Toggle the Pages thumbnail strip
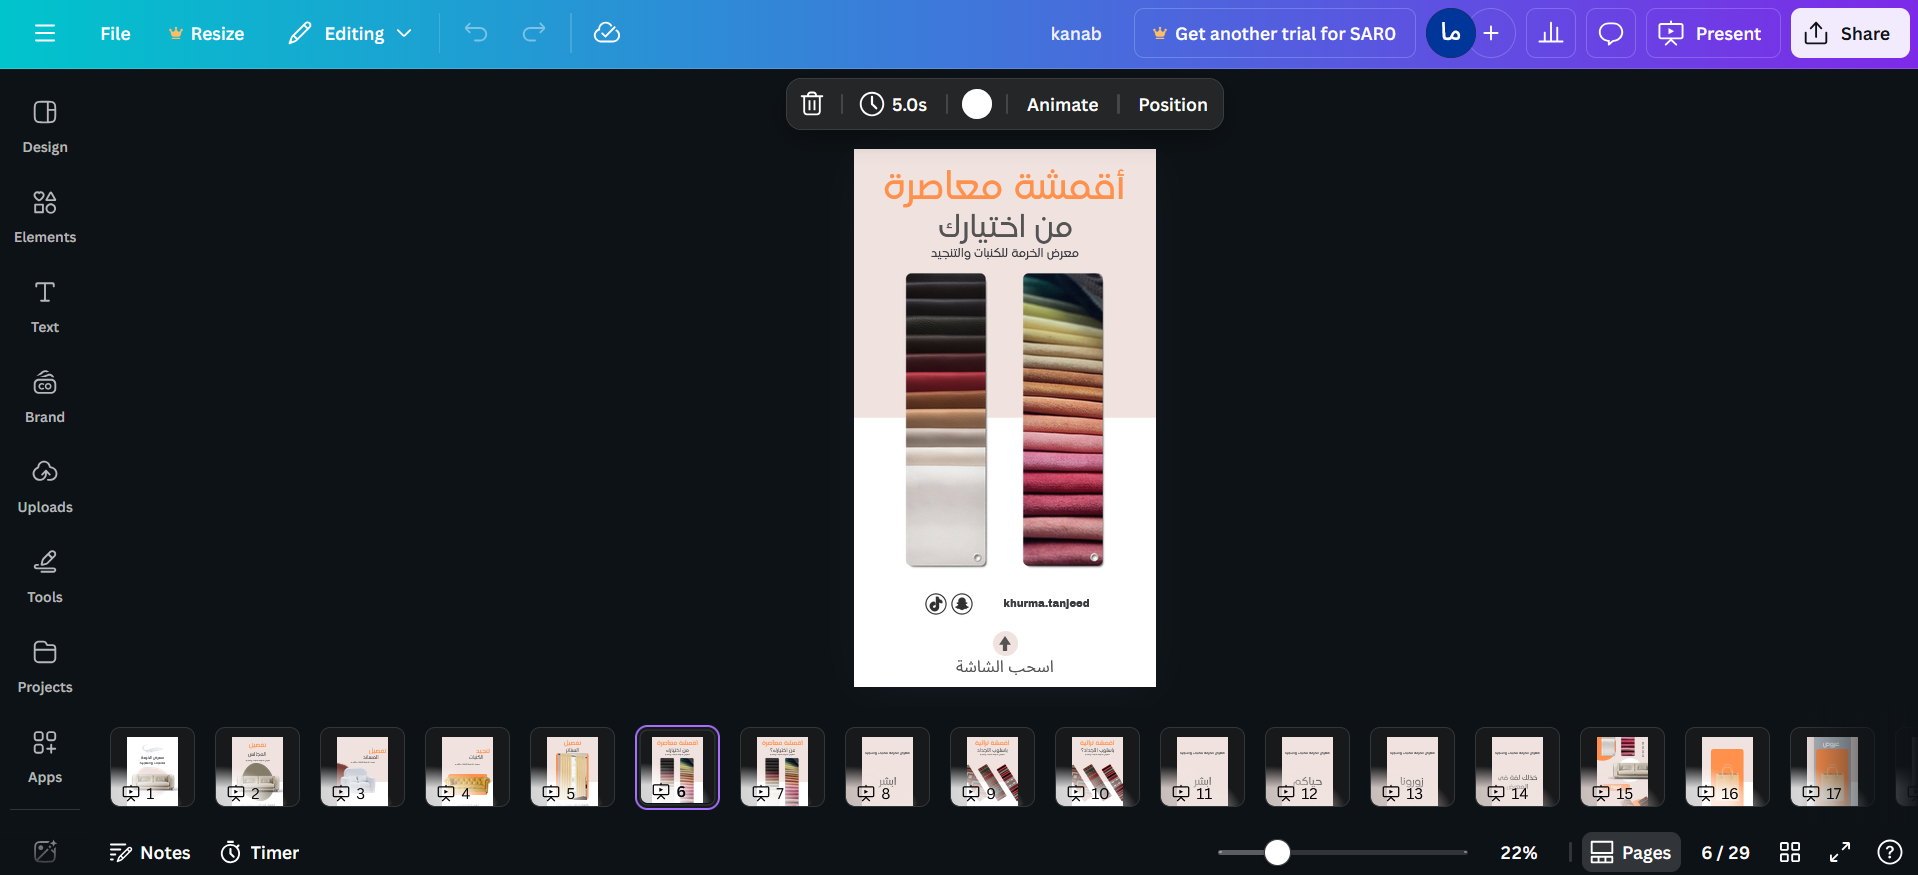The height and width of the screenshot is (875, 1918). (1631, 852)
